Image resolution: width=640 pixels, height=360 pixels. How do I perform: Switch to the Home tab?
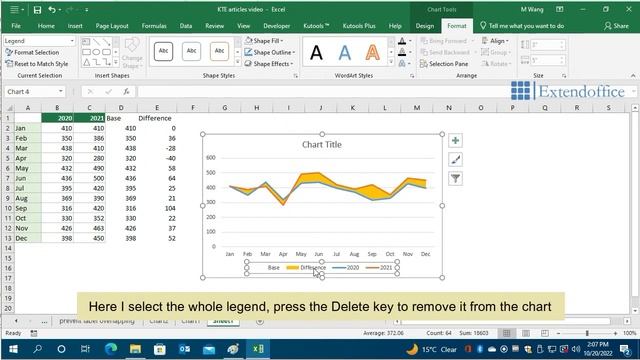(46, 26)
